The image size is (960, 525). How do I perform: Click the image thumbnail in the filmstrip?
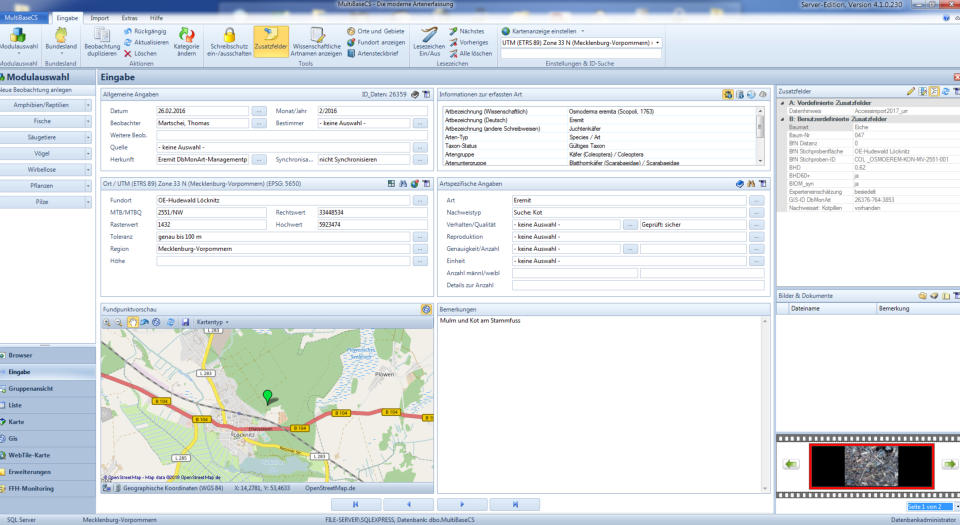tap(870, 464)
